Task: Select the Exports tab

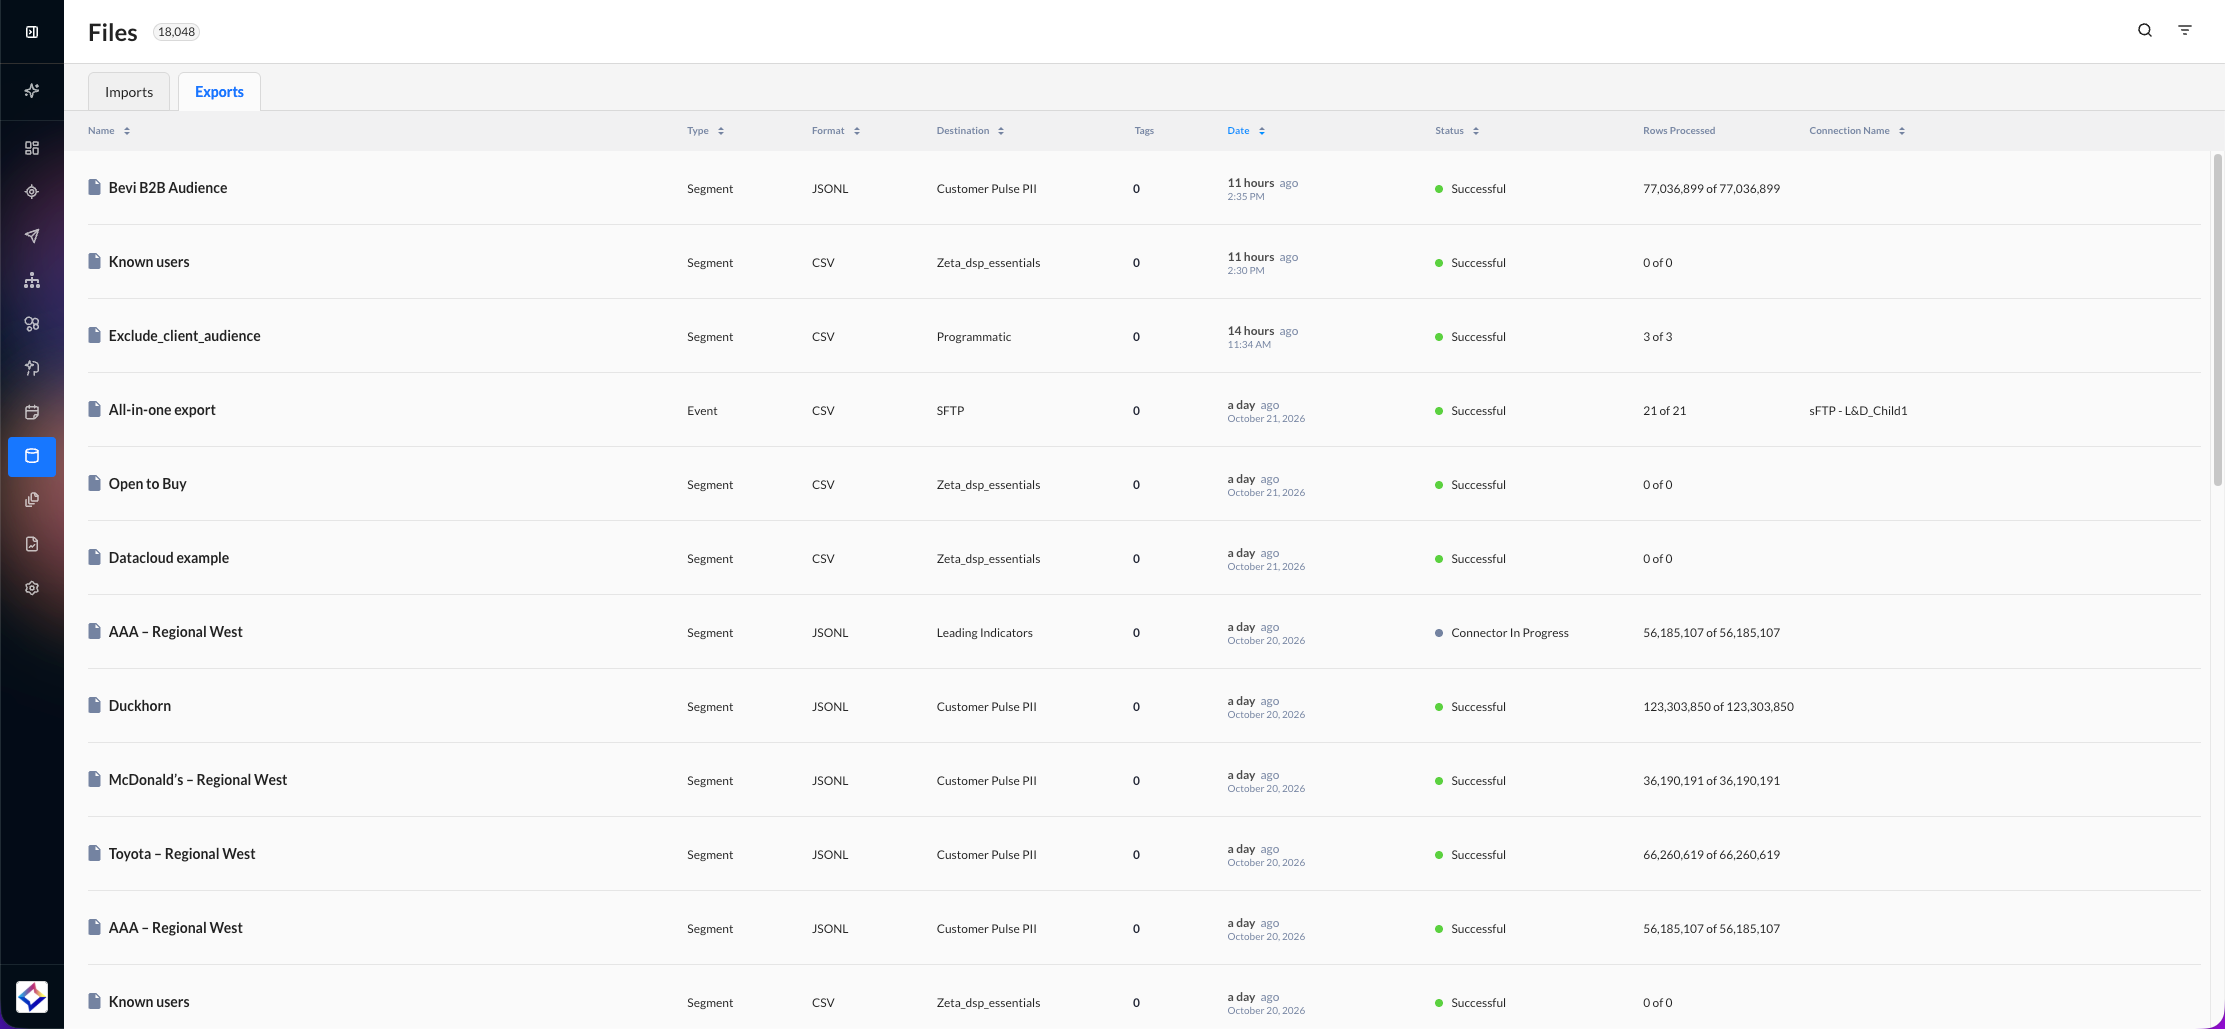Action: (219, 92)
